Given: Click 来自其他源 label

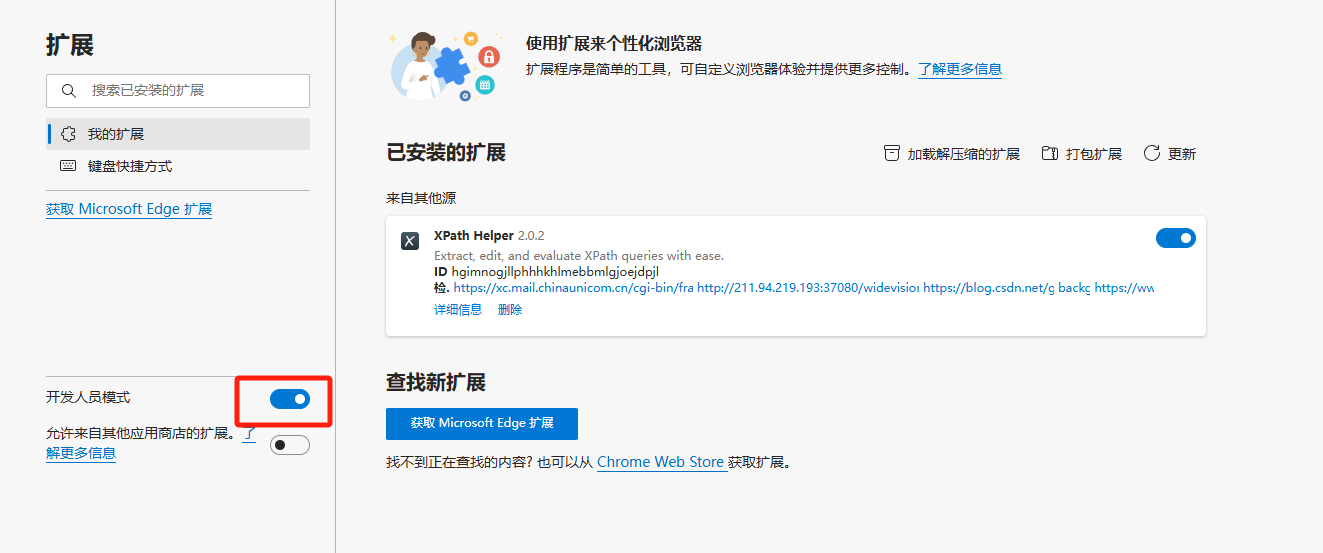Looking at the screenshot, I should (x=421, y=199).
